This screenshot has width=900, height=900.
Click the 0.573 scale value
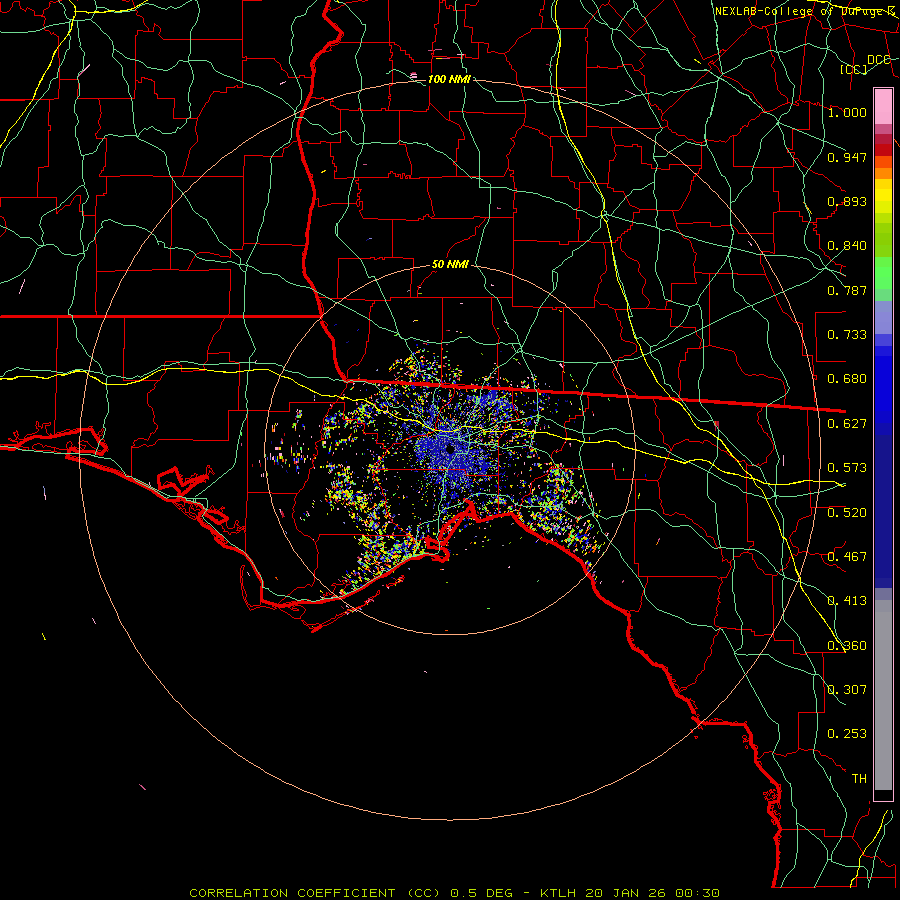[x=847, y=468]
